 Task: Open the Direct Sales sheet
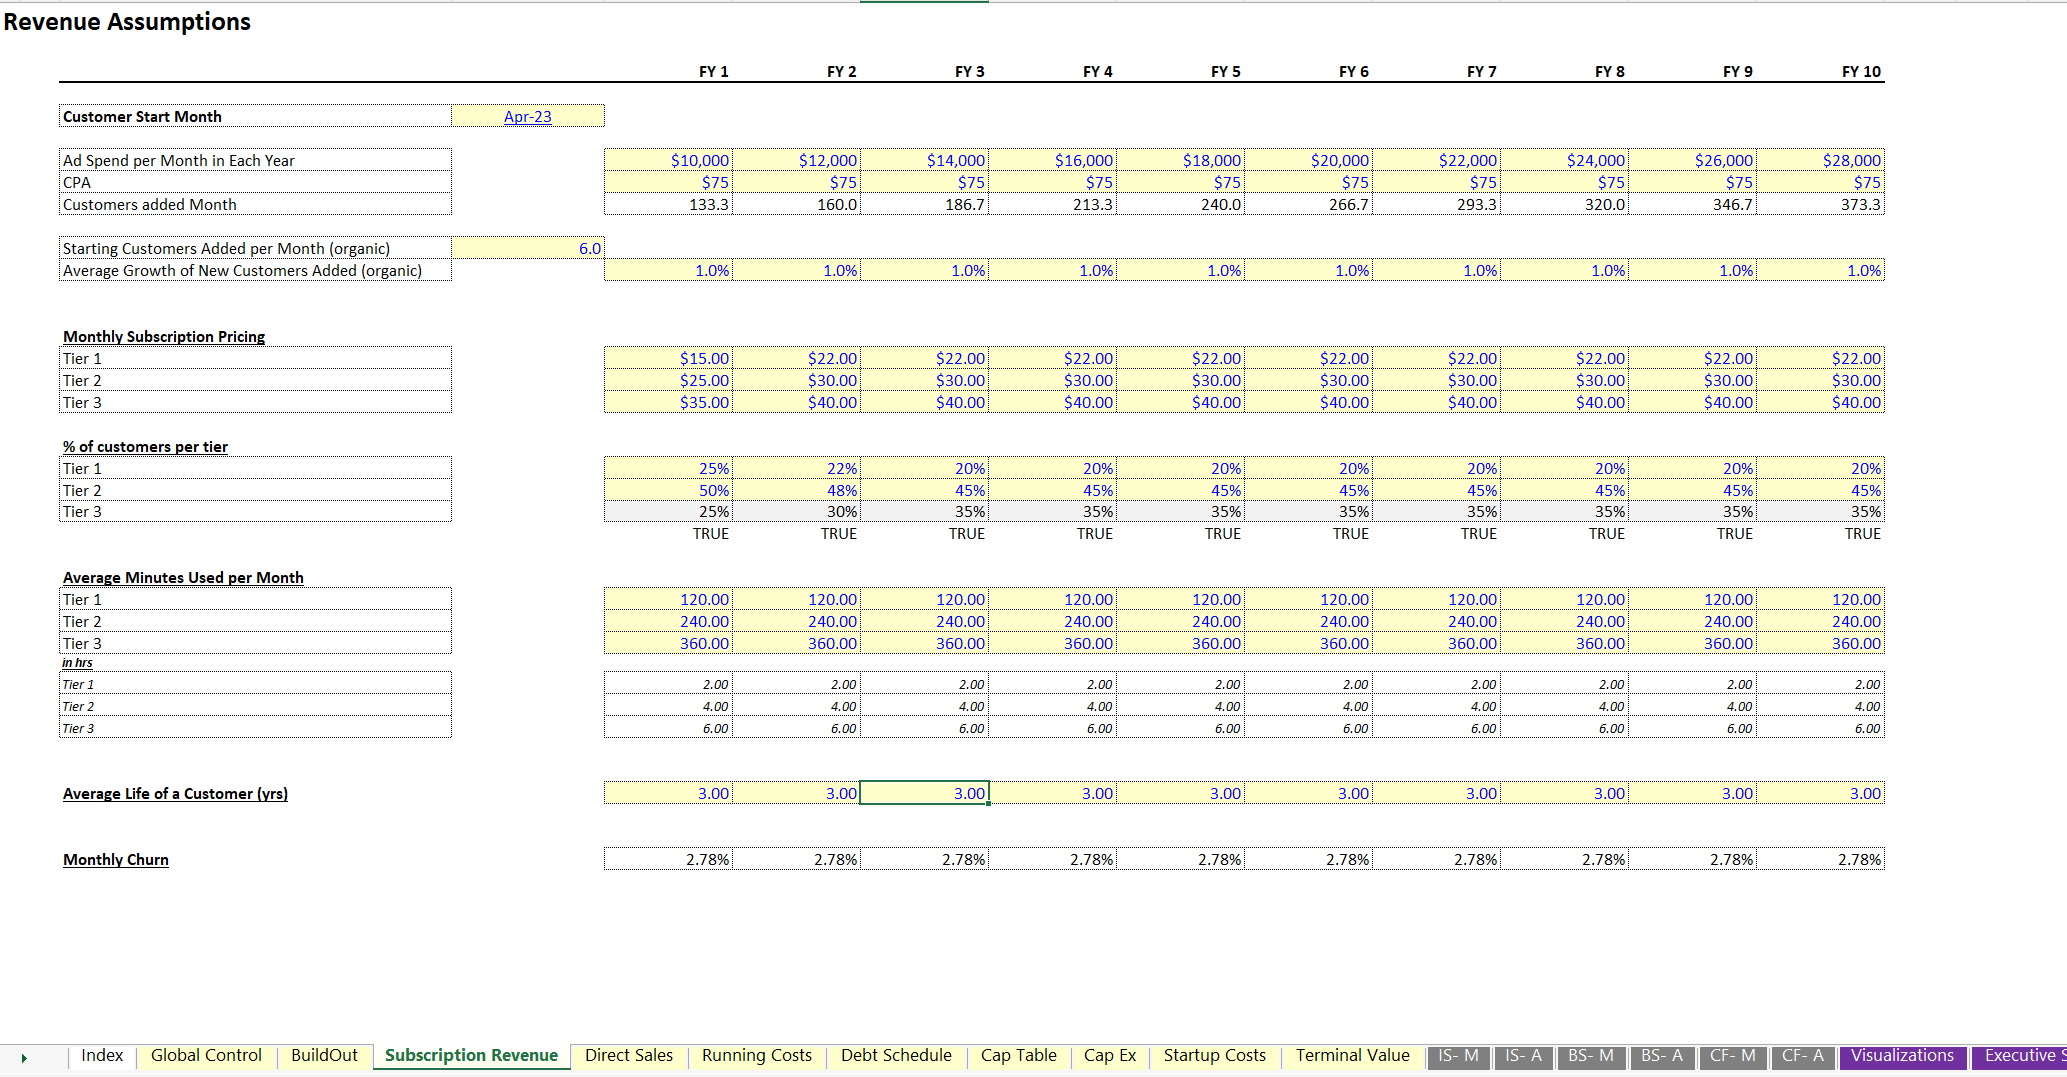(x=628, y=1055)
